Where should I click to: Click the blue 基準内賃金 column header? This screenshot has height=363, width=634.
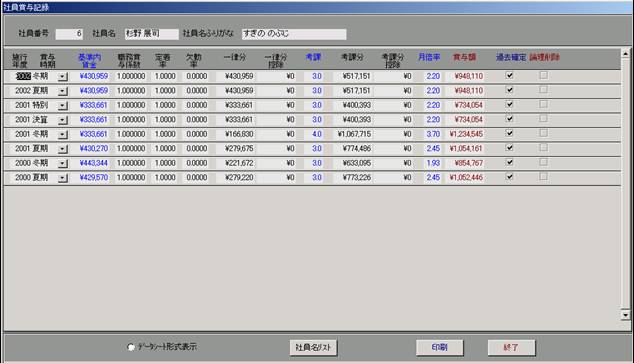pos(89,61)
